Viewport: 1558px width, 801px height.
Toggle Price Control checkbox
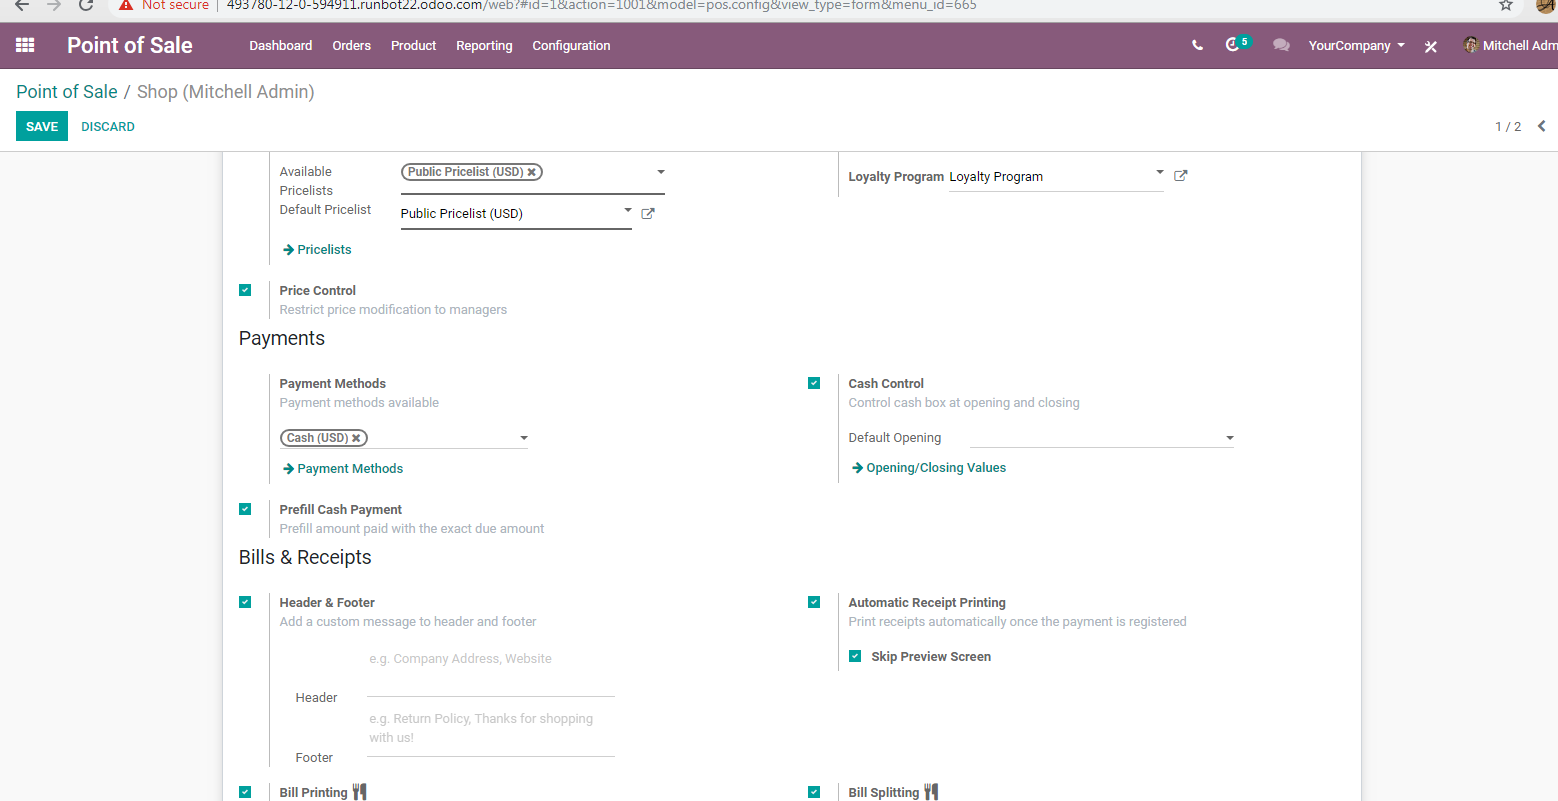tap(245, 290)
